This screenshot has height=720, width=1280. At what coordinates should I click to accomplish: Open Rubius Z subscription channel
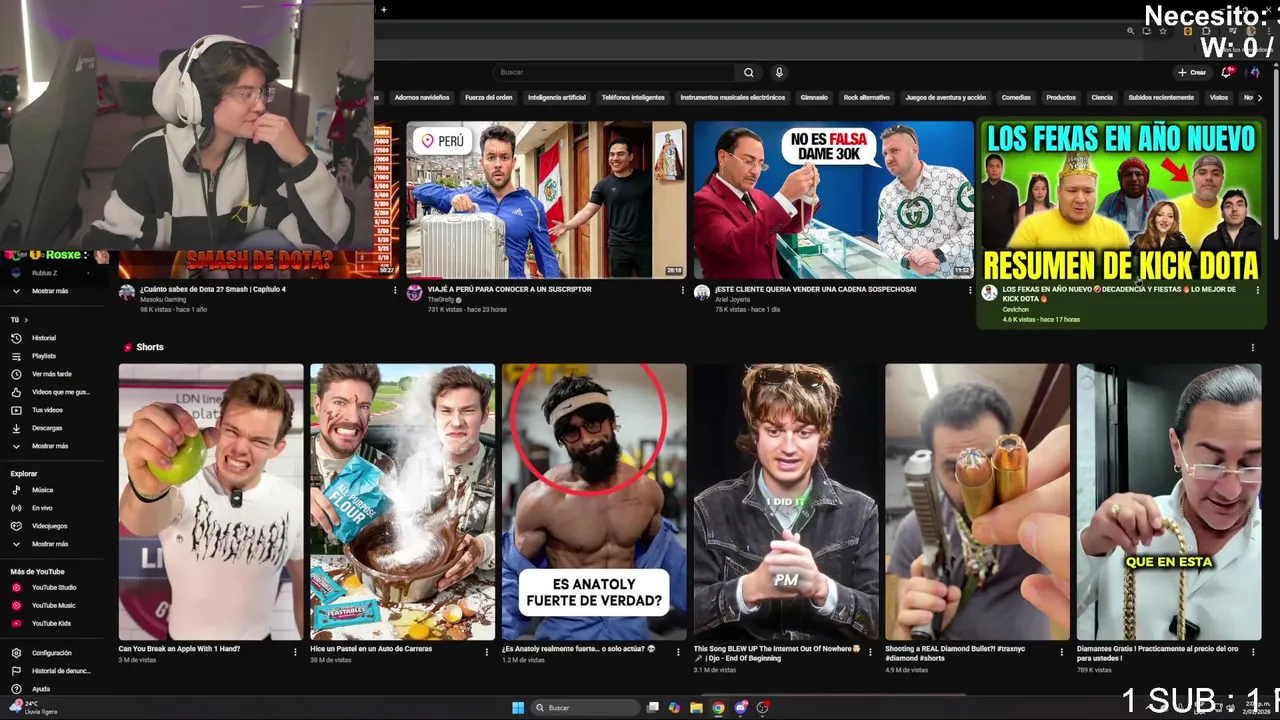click(x=44, y=273)
